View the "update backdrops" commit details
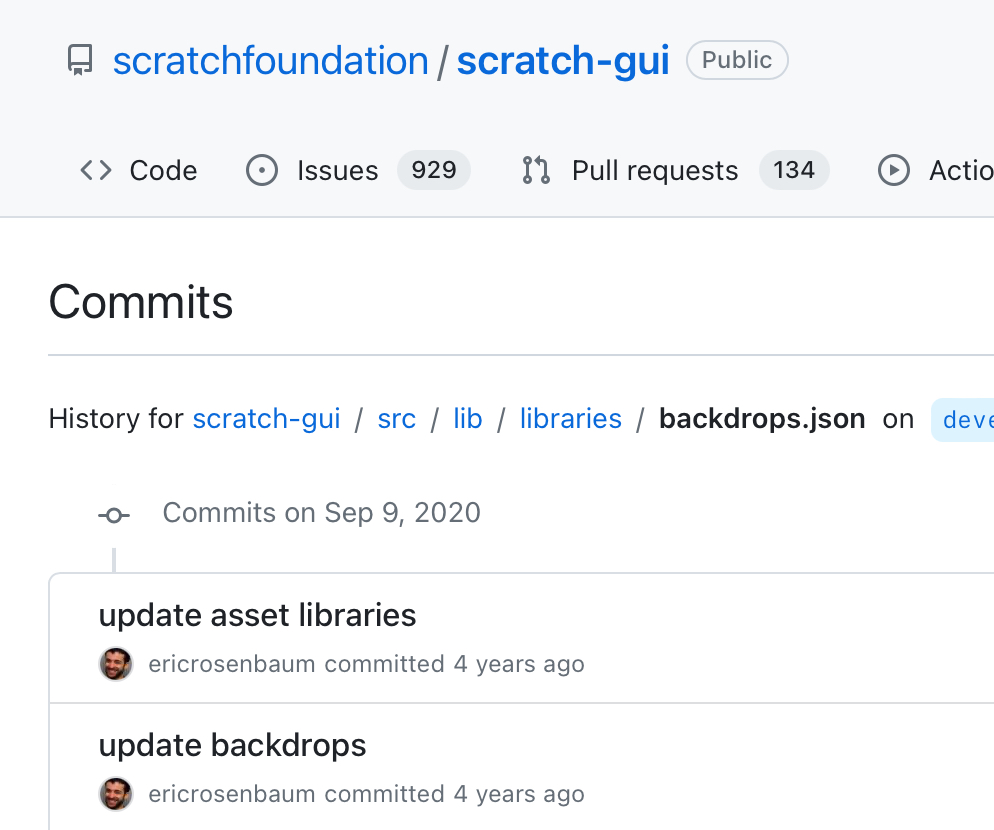 (232, 745)
